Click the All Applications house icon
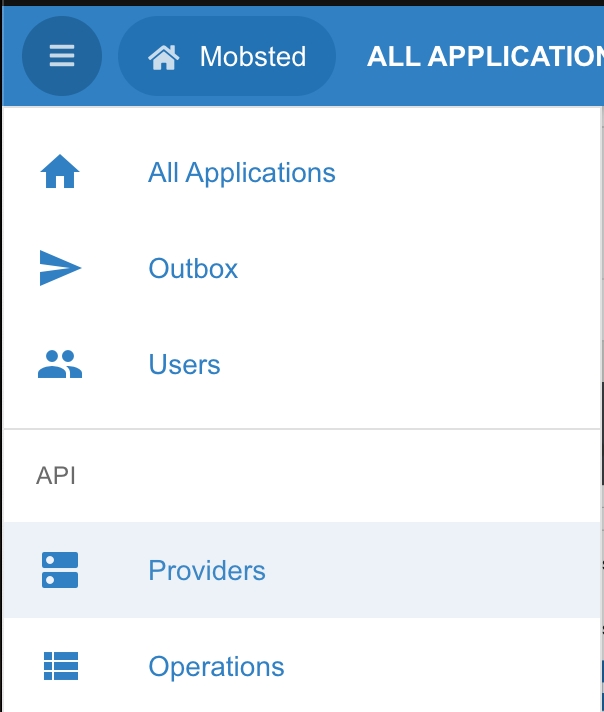Viewport: 604px width, 712px height. click(59, 173)
